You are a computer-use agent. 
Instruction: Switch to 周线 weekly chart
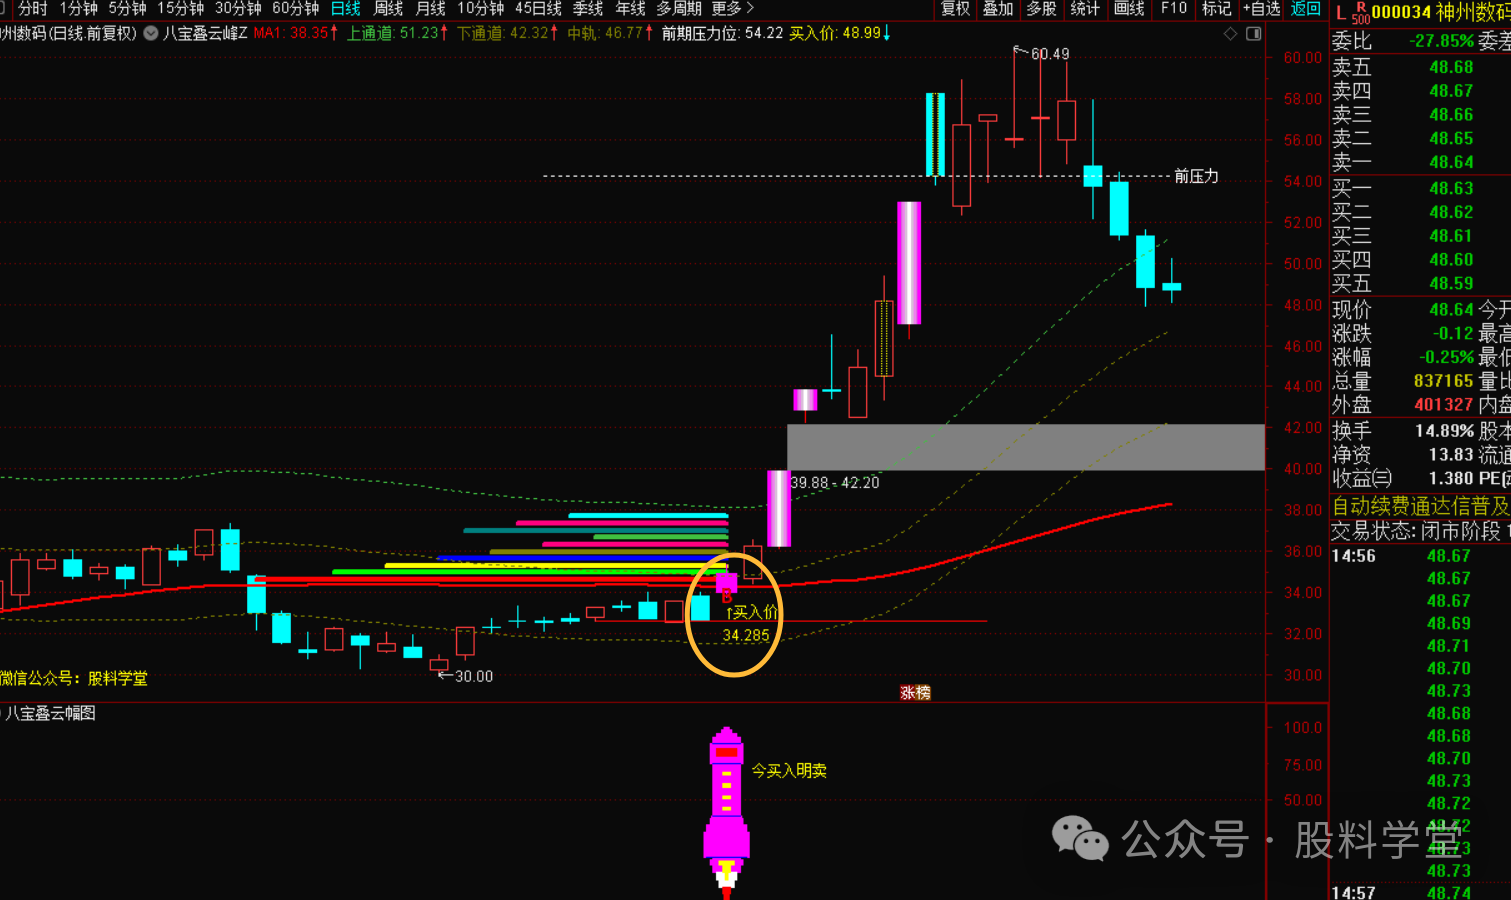388,9
